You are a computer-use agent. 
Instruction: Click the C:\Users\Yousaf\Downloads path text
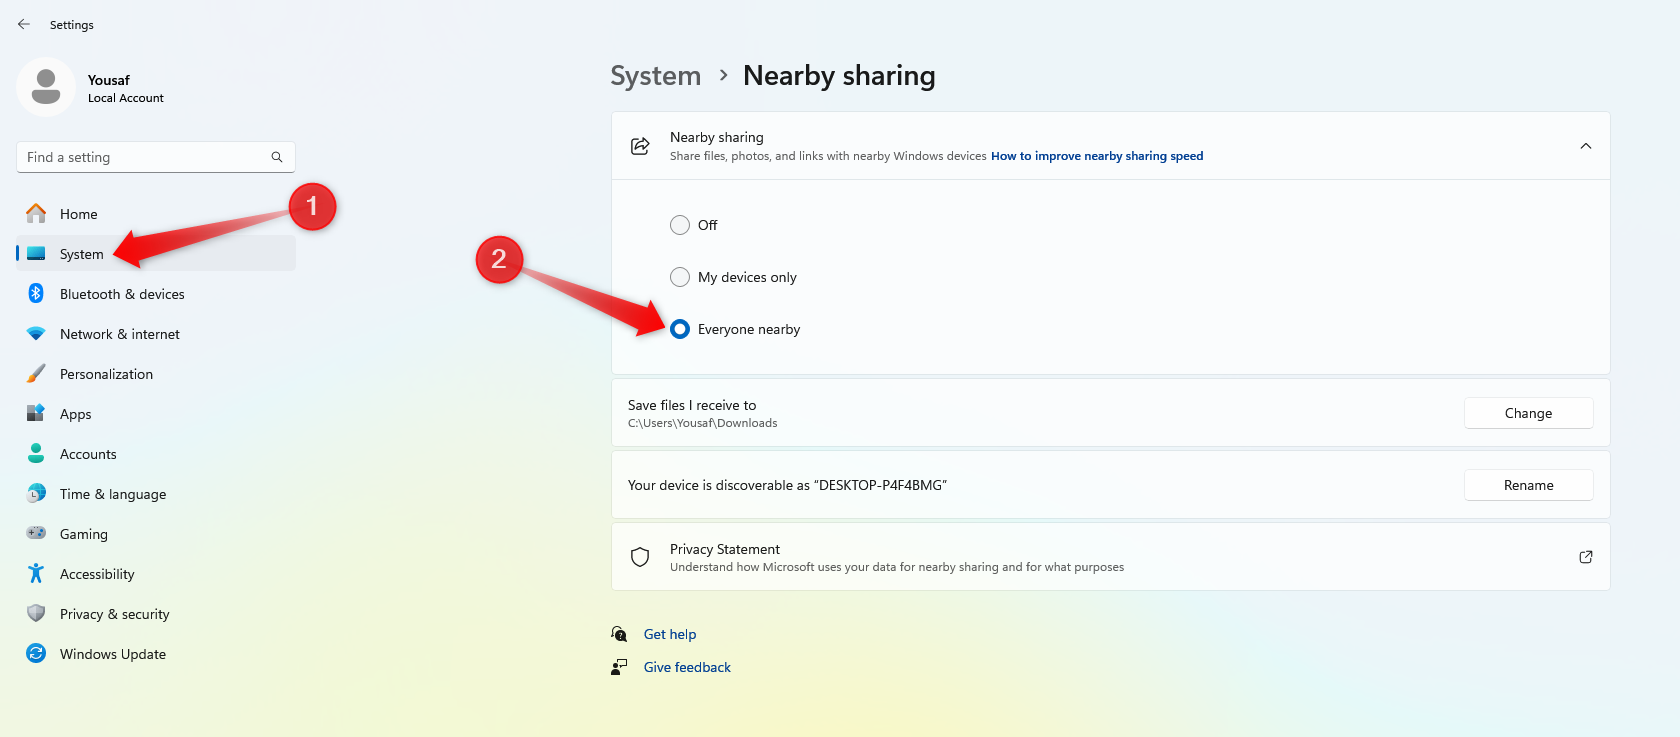(x=702, y=423)
